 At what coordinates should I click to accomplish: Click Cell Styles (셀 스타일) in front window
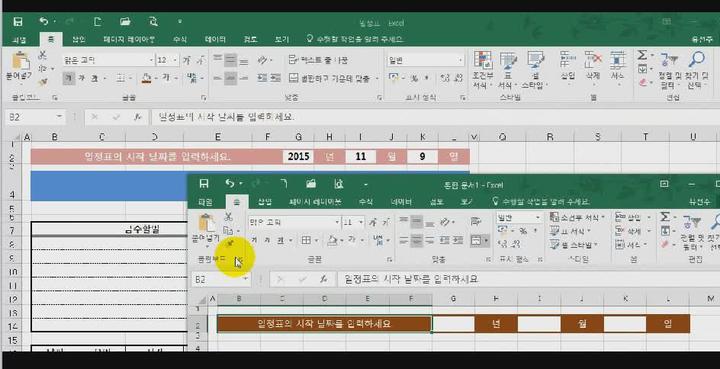(574, 245)
